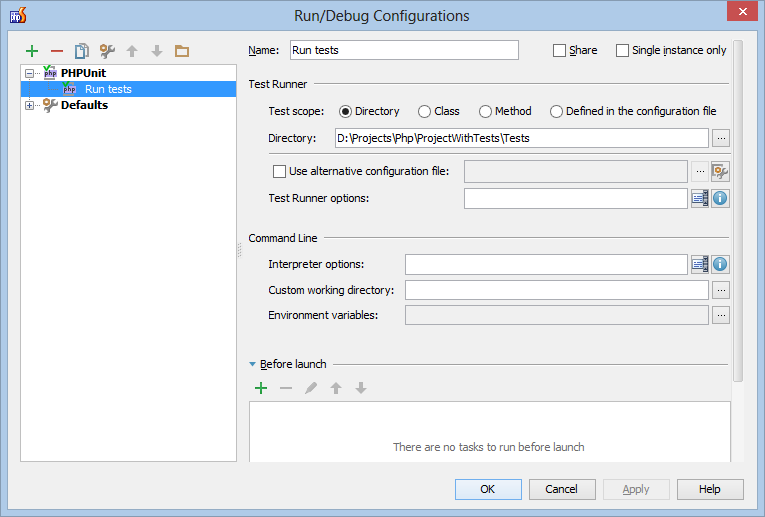Remove the Before launch task
The image size is (765, 517).
286,388
